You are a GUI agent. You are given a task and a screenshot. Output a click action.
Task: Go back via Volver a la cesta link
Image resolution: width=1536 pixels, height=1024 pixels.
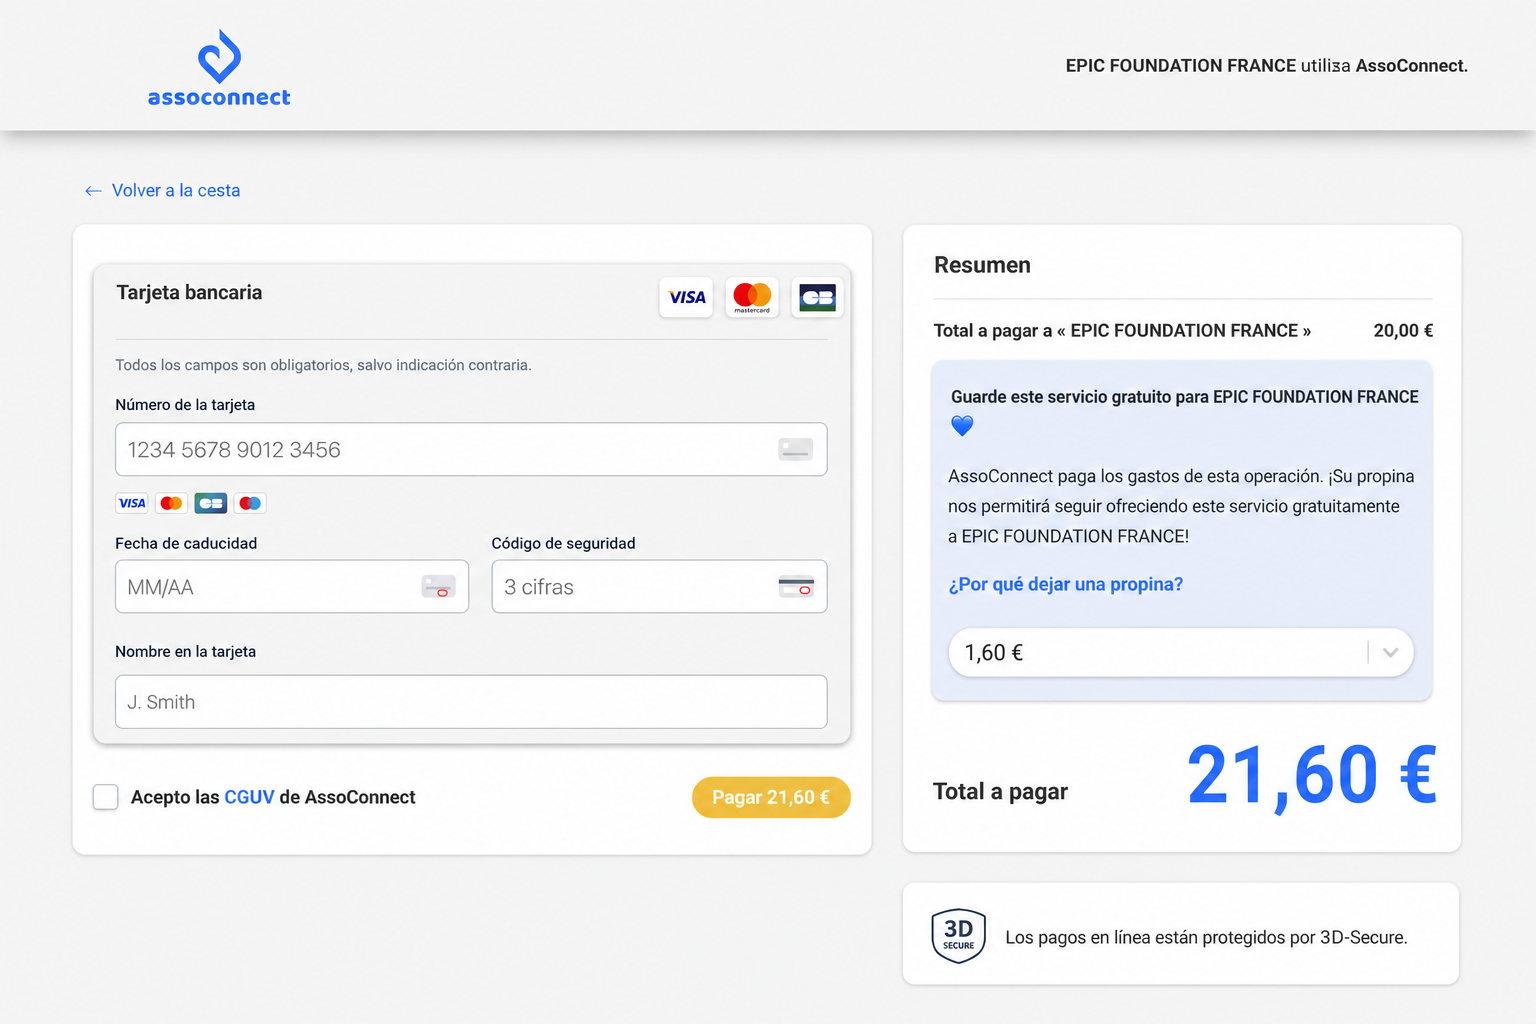tap(176, 191)
